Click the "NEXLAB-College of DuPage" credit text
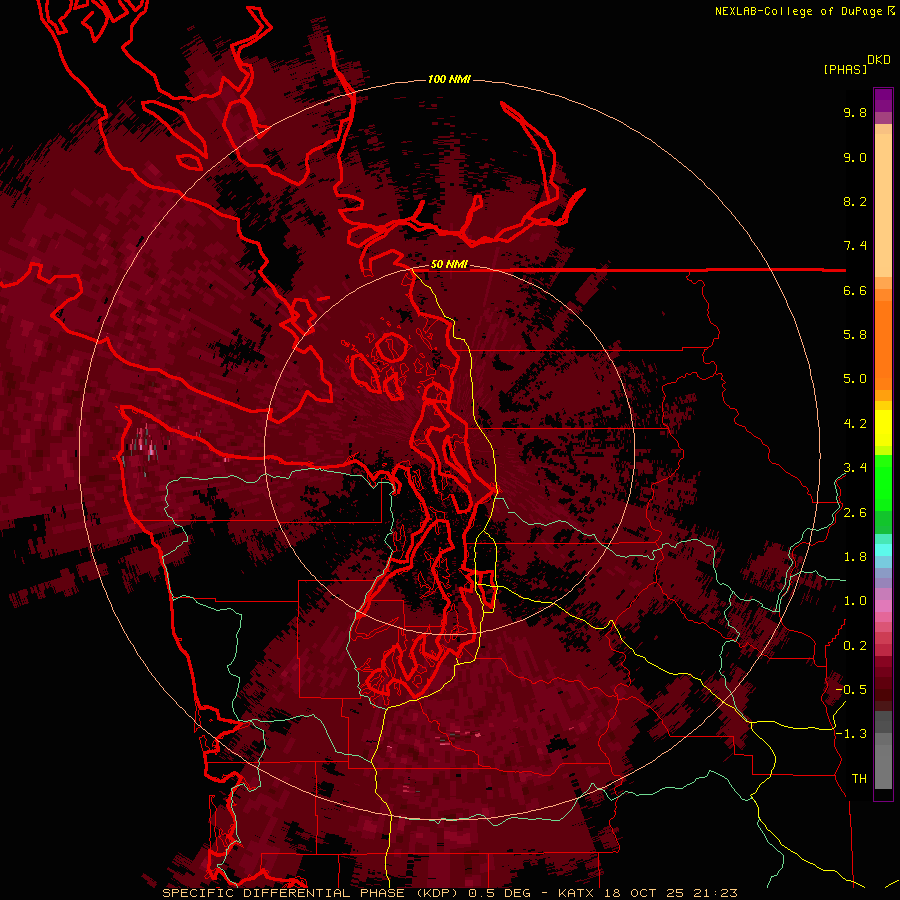Image resolution: width=900 pixels, height=900 pixels. pyautogui.click(x=798, y=11)
